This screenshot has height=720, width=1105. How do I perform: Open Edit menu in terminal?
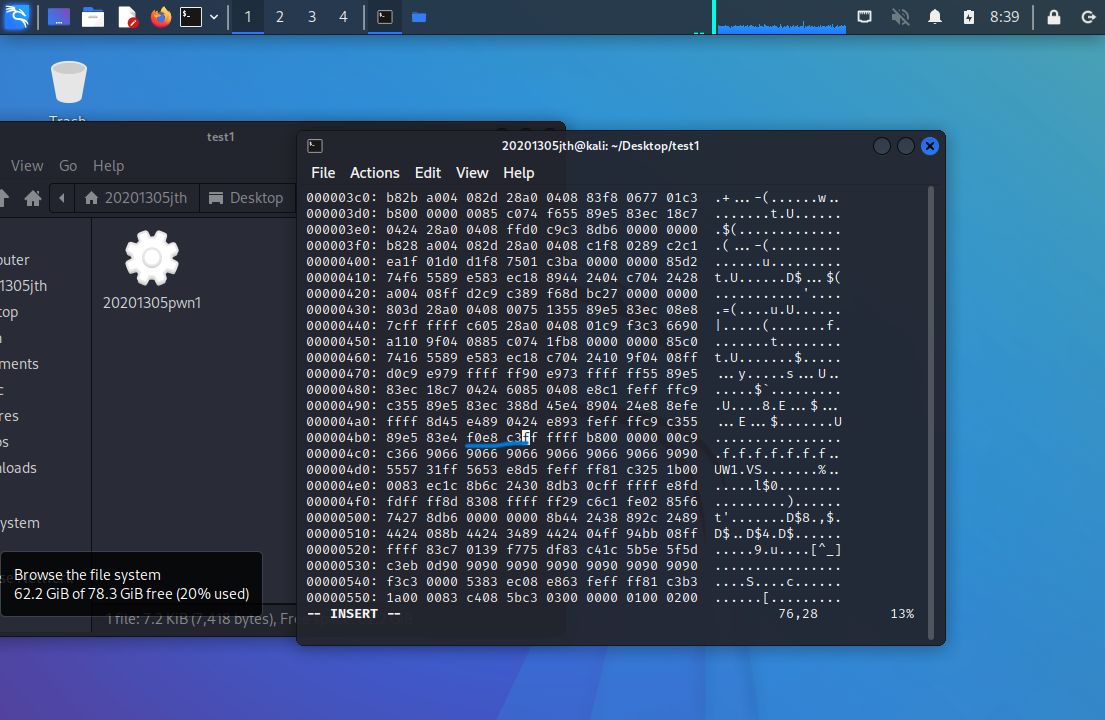point(427,173)
